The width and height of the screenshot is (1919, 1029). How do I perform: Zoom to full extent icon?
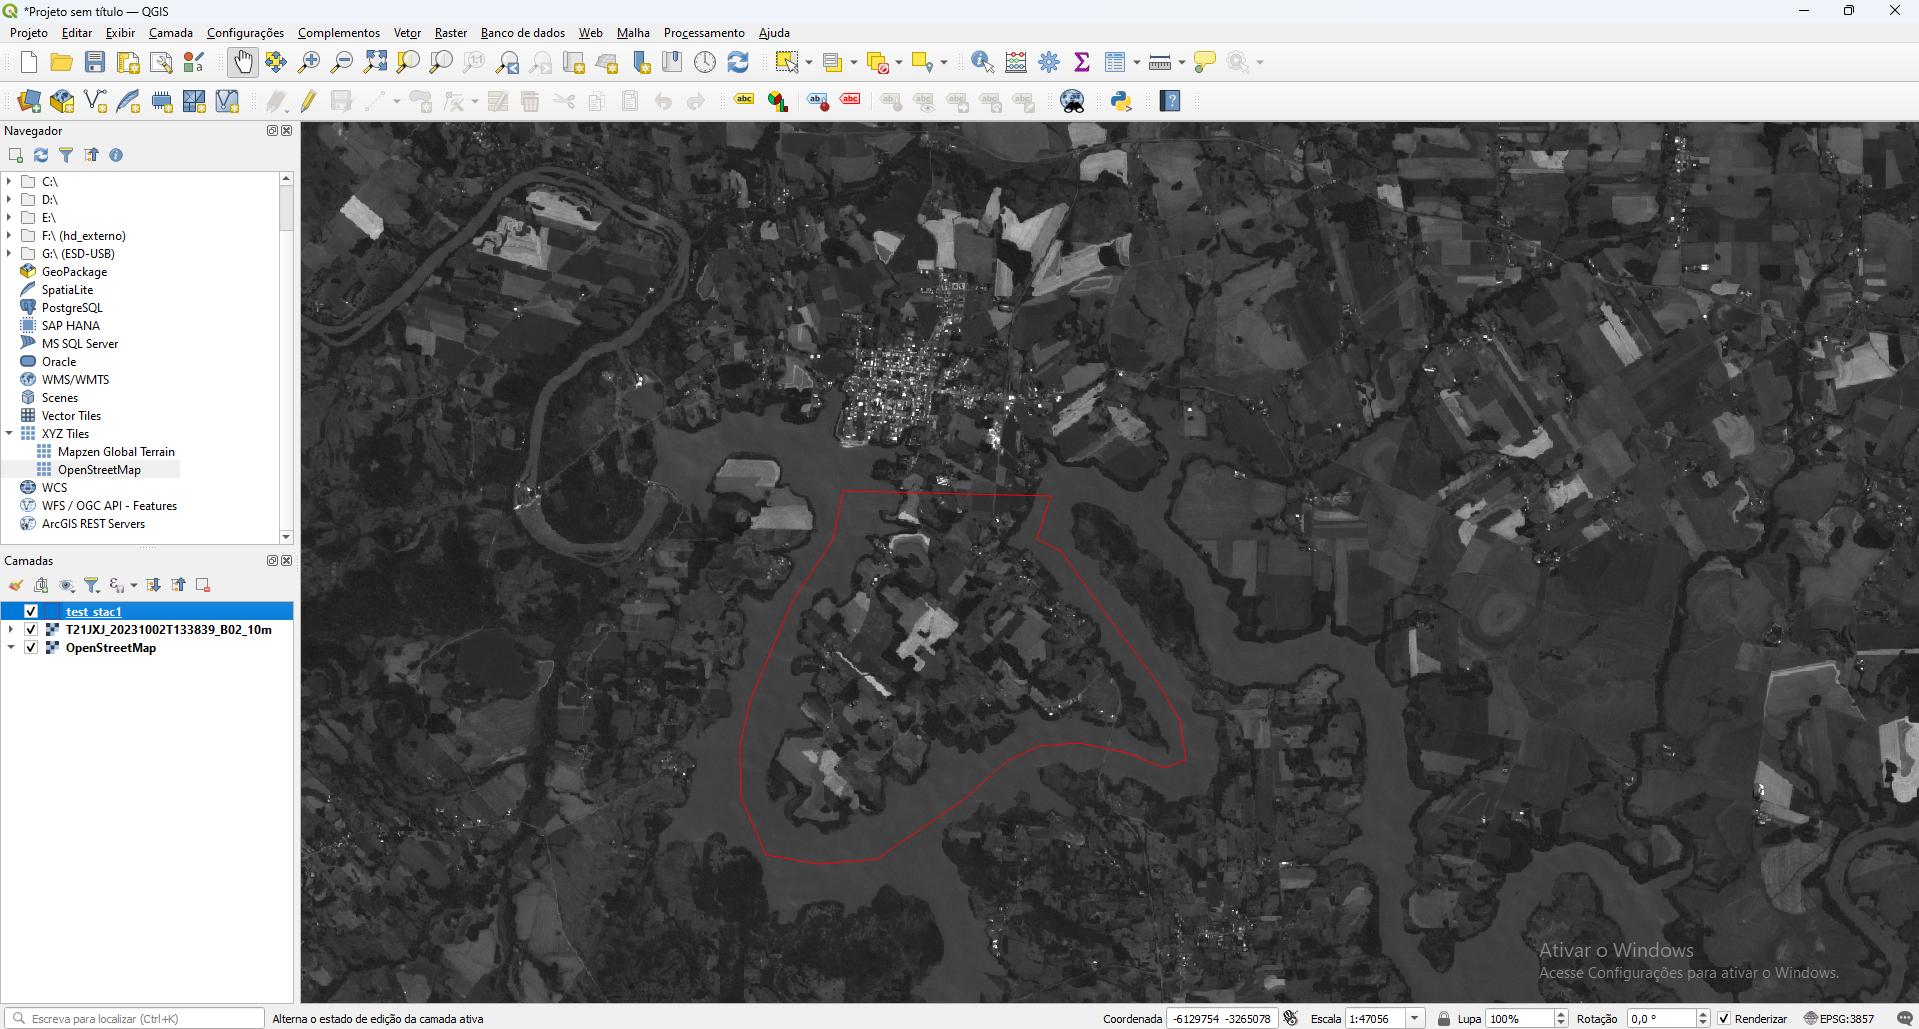tap(375, 62)
